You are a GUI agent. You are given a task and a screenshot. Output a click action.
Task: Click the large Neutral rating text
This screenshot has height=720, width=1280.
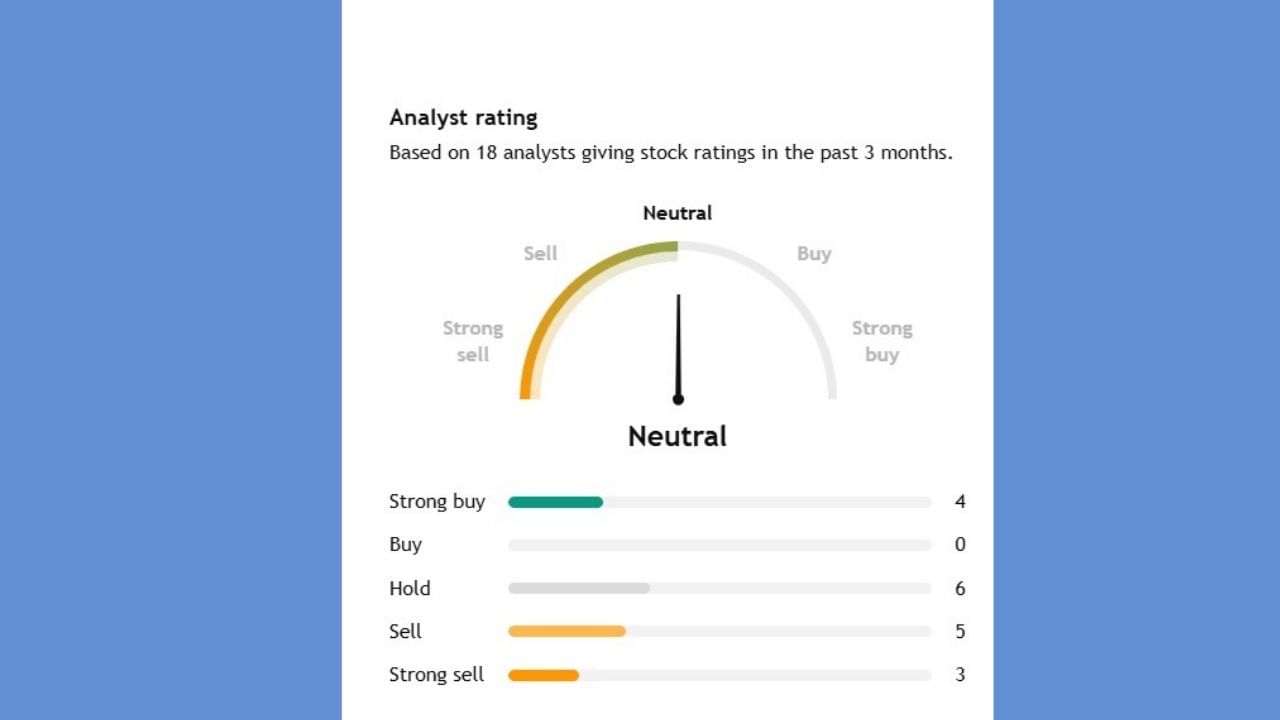677,436
